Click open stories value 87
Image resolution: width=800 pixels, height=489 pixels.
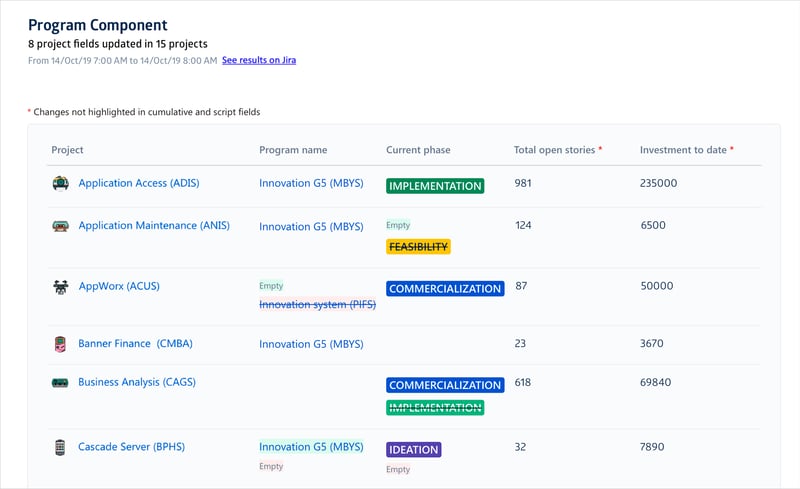point(521,286)
